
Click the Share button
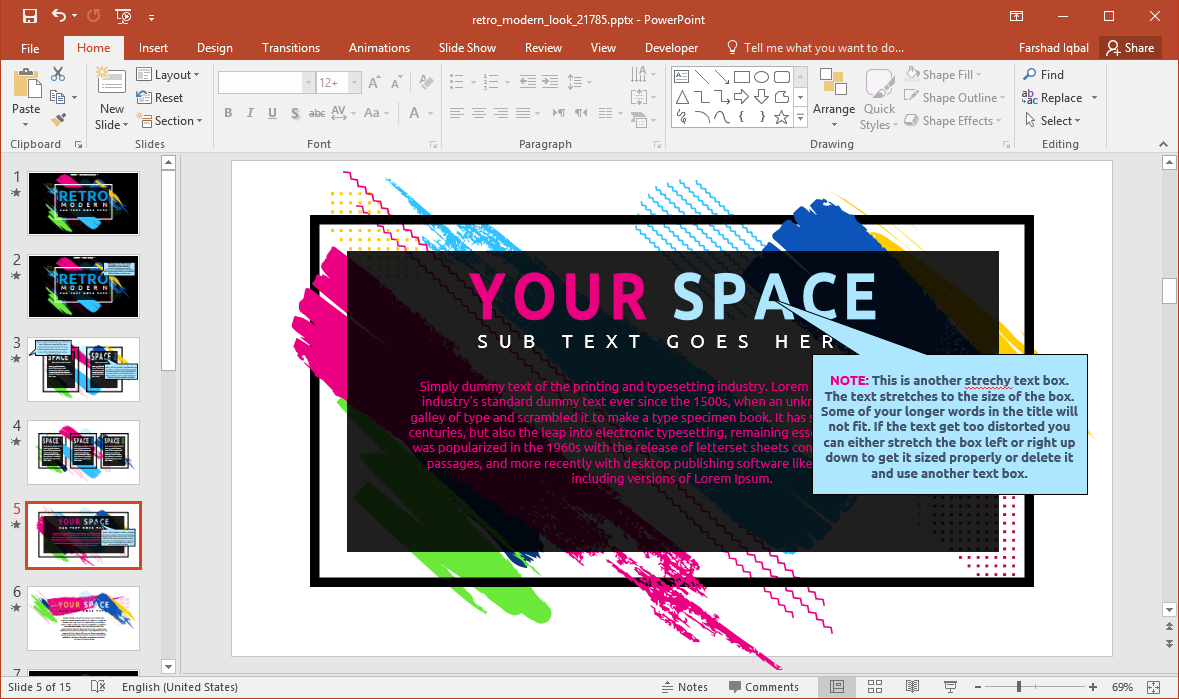pos(1130,47)
